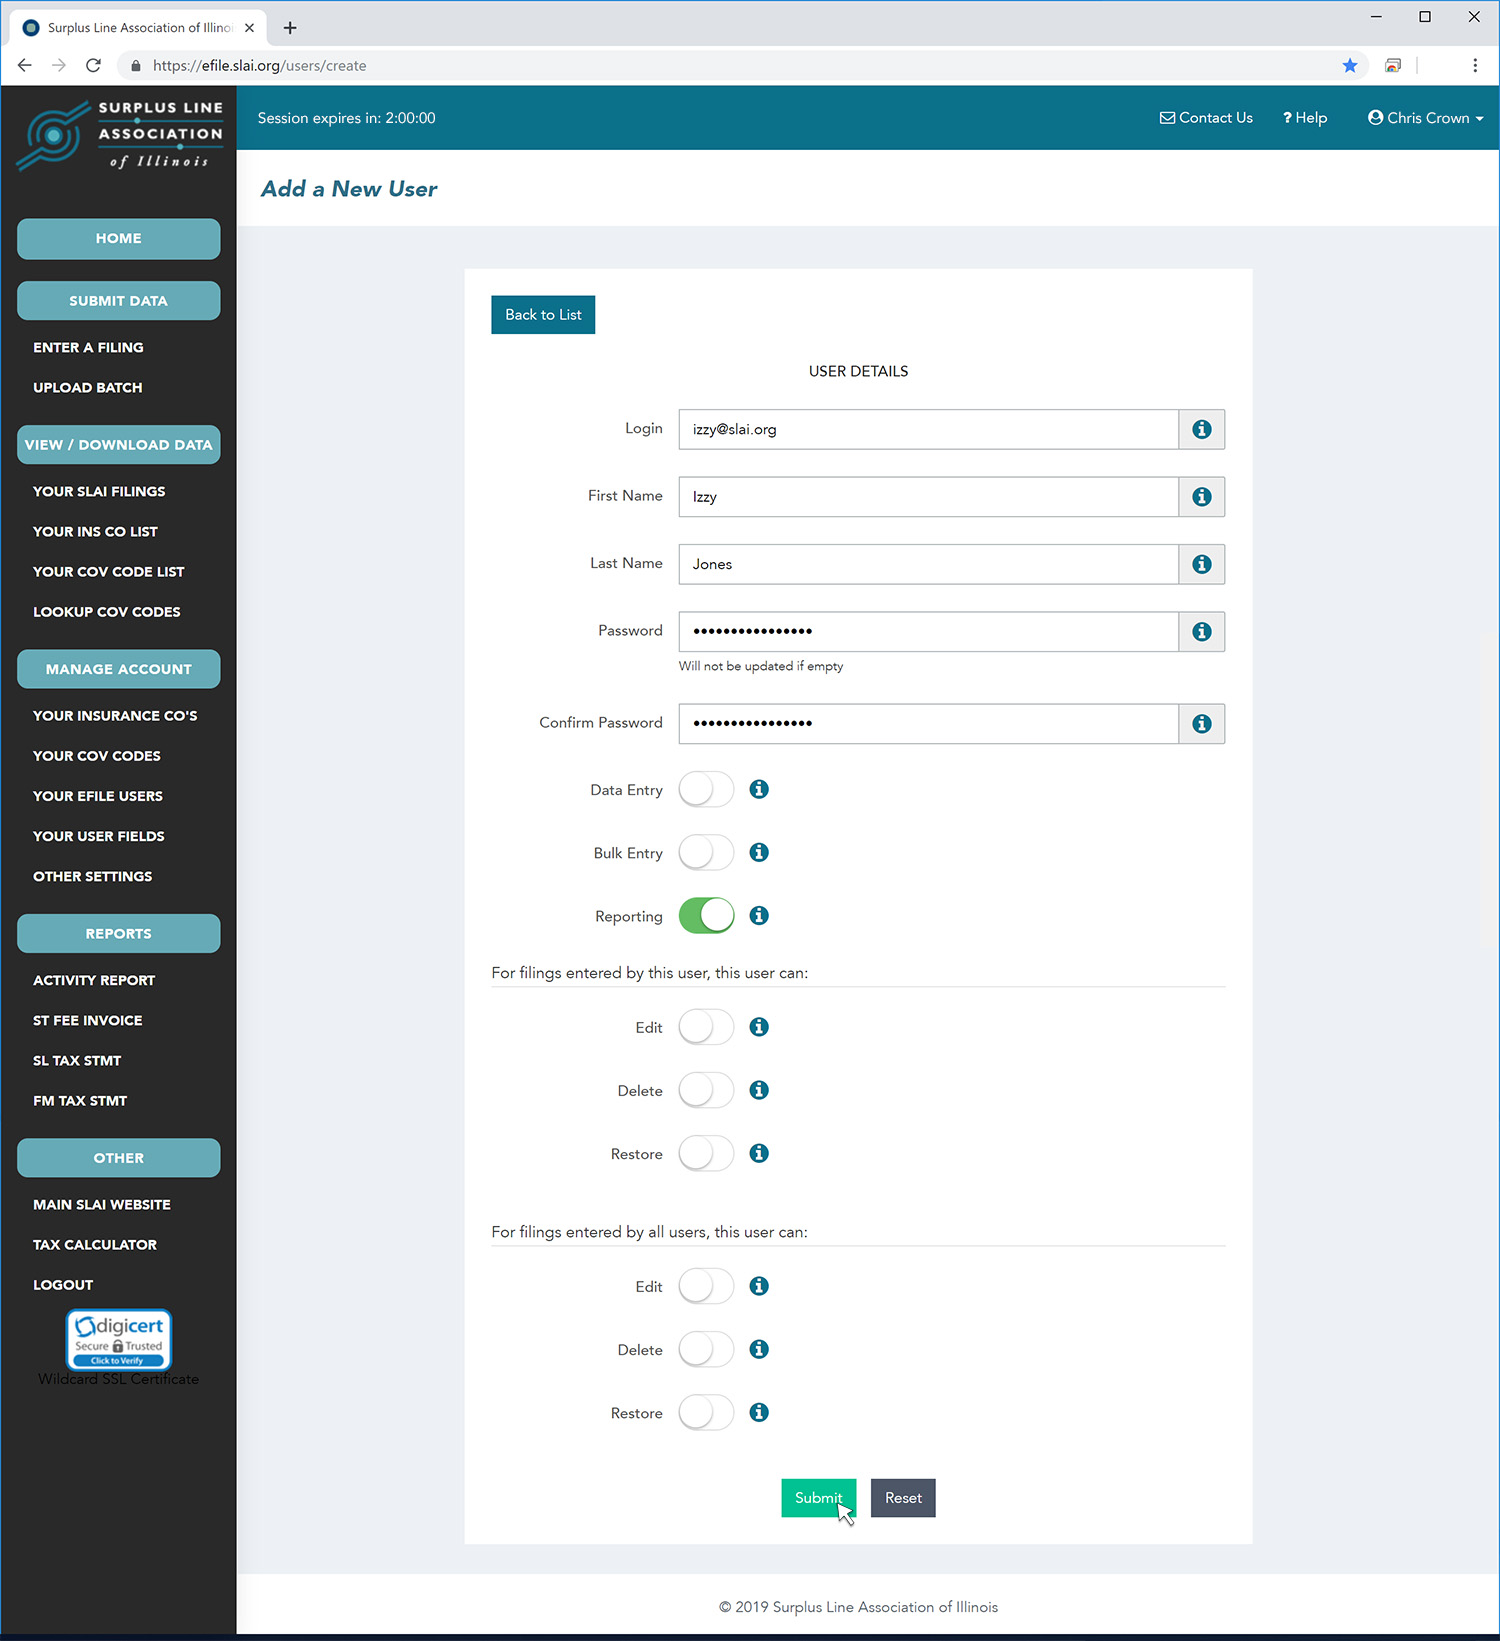
Task: Show info for the Data Entry permission
Action: (759, 789)
